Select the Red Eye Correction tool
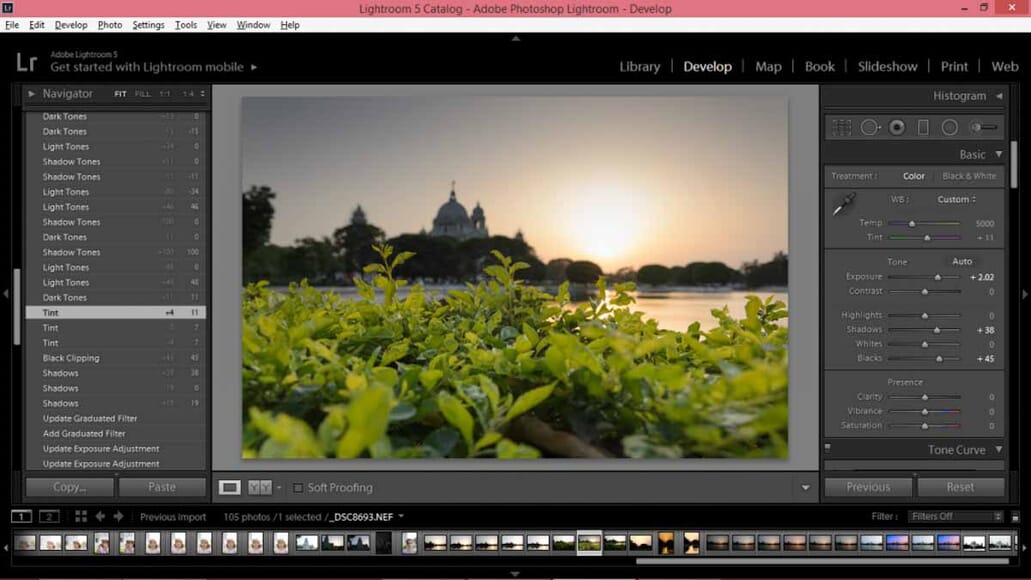This screenshot has height=580, width=1031. point(897,127)
